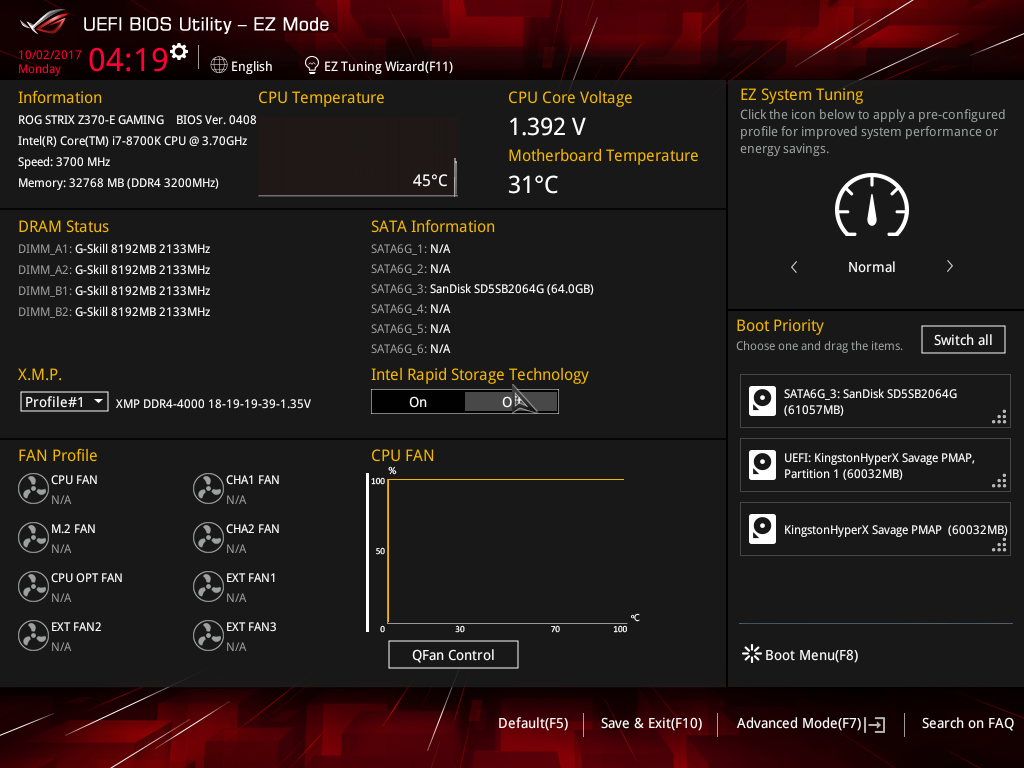Click the Normal tuning profile label
The image size is (1024, 768).
coord(871,267)
